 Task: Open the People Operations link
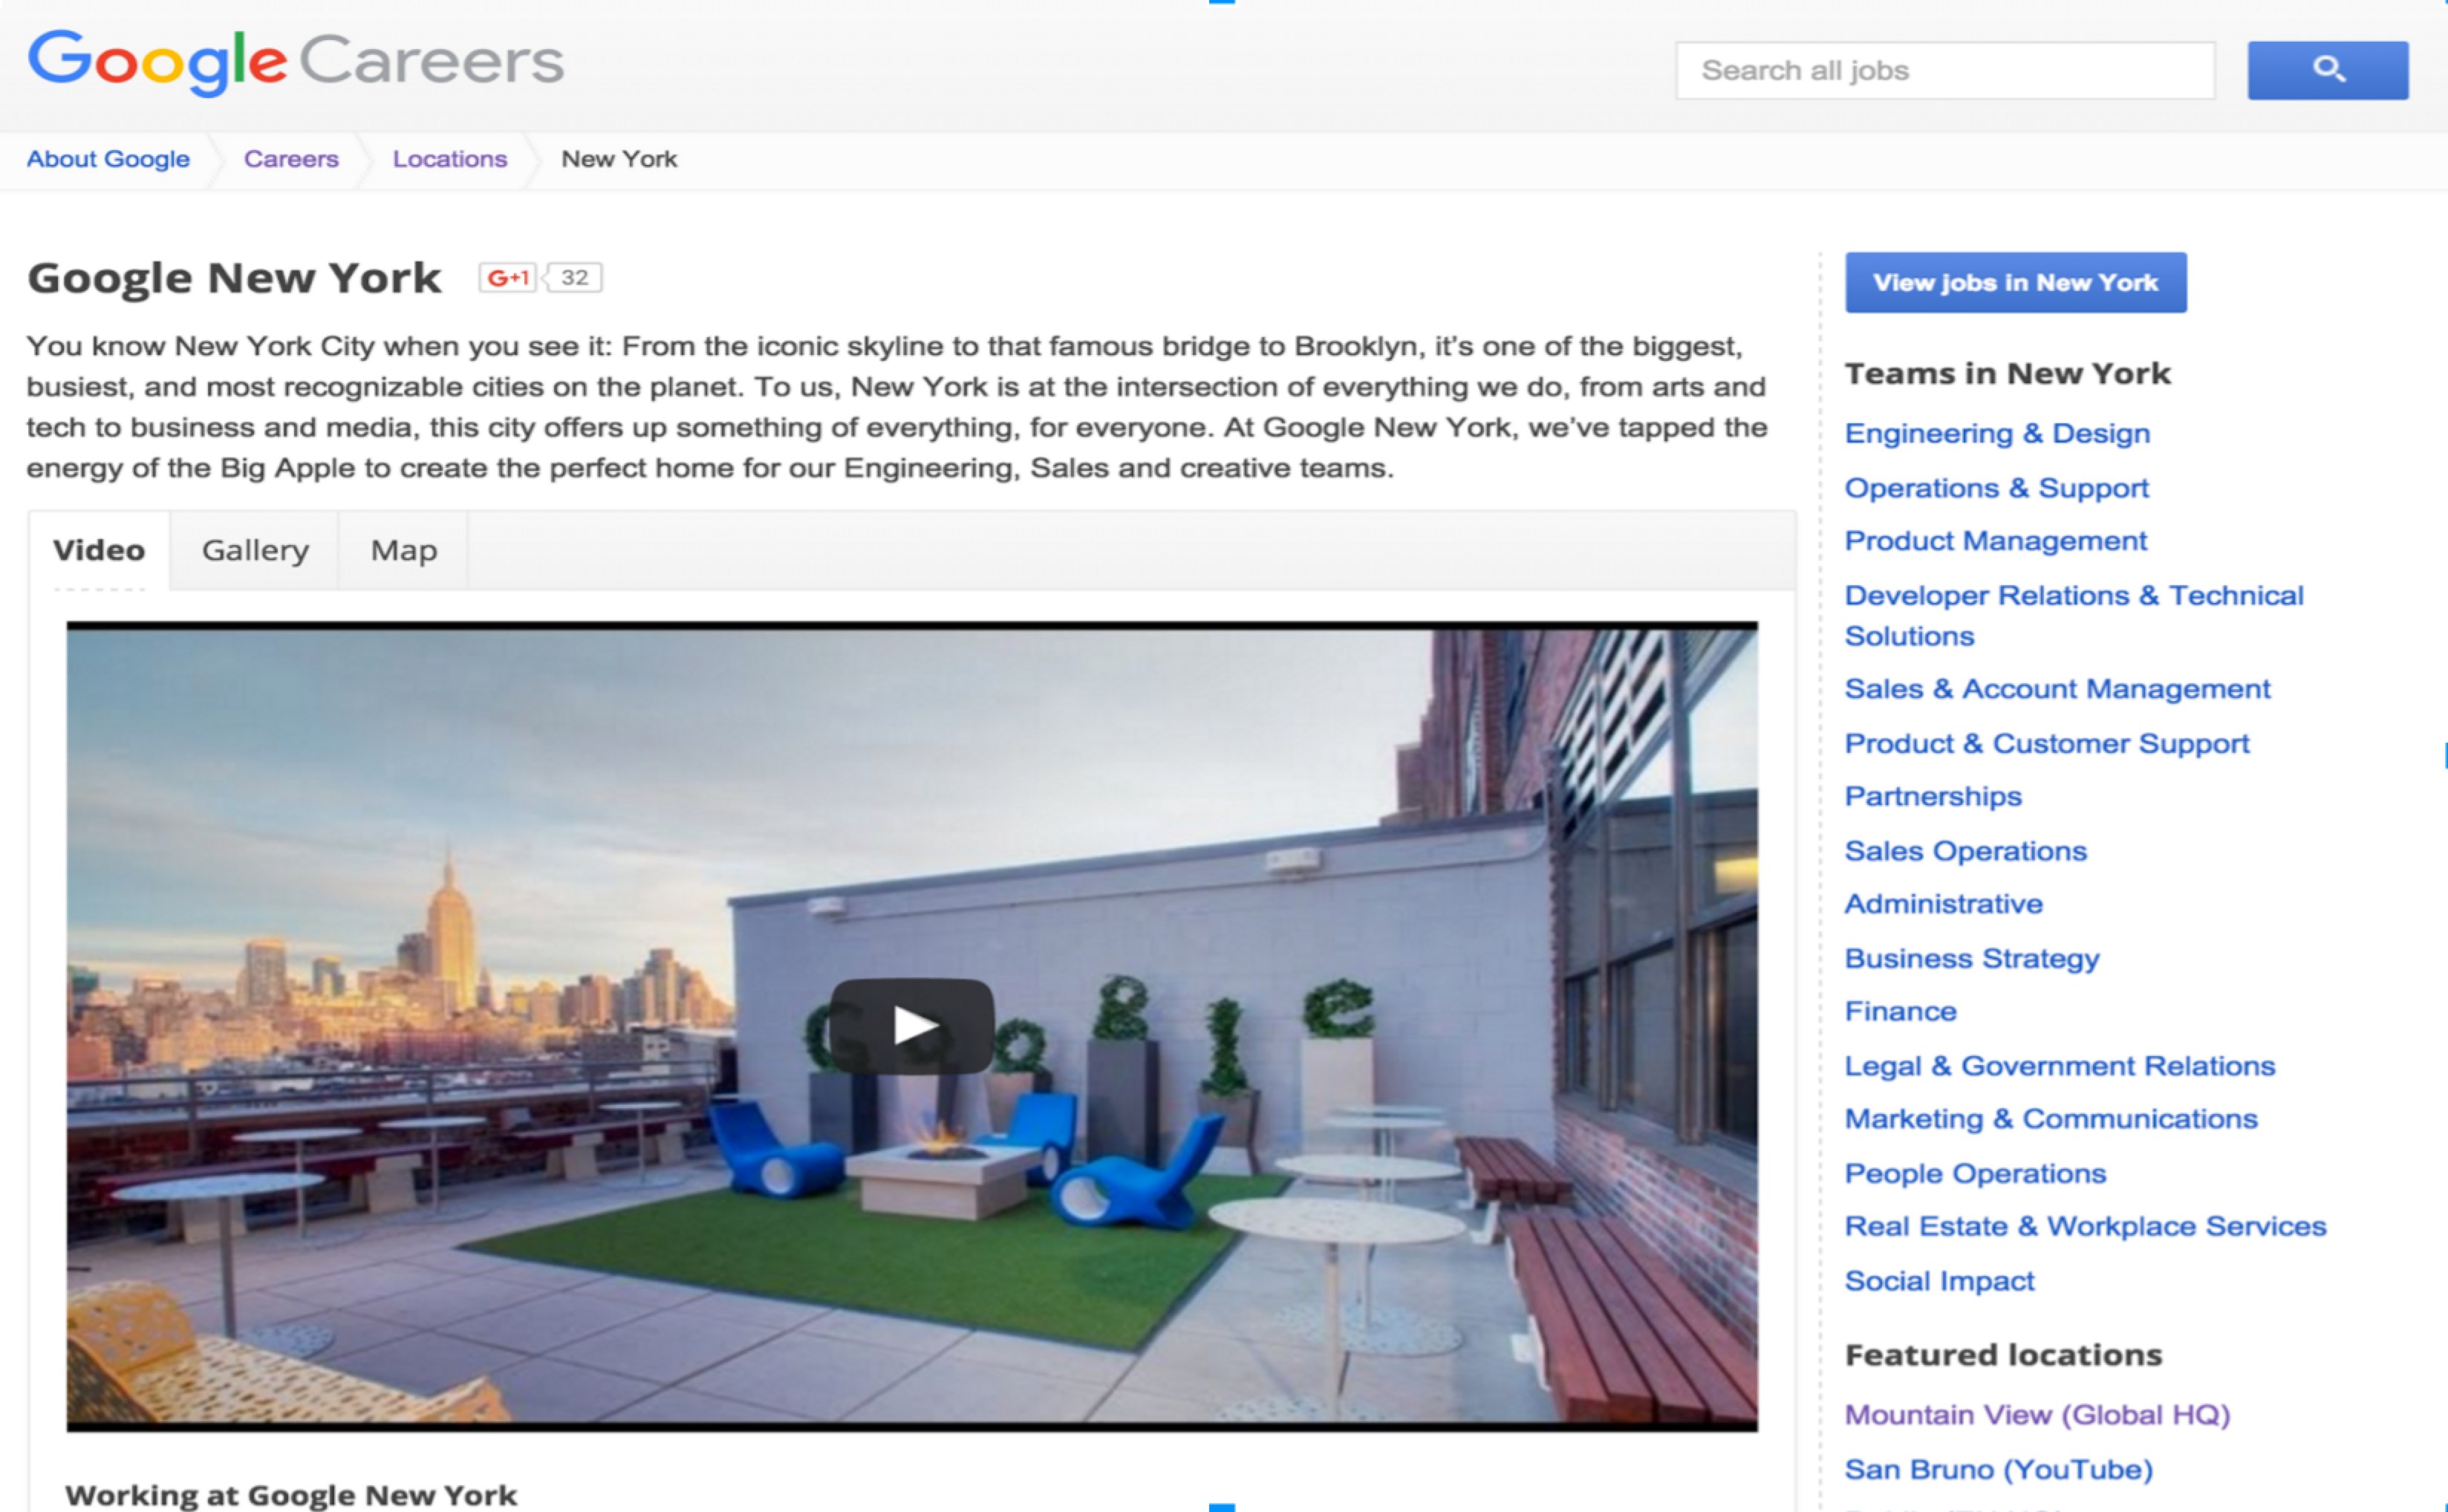1975,1174
